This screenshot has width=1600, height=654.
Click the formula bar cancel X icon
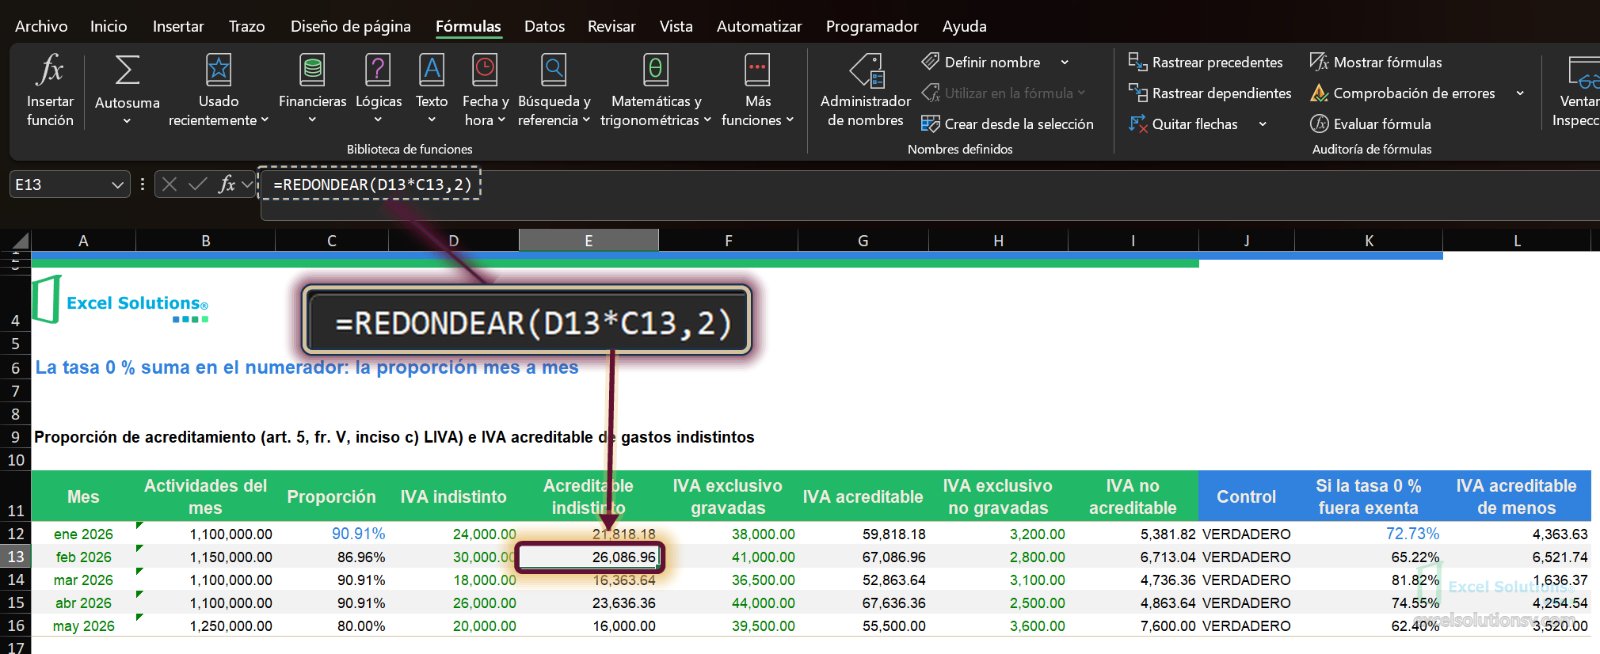tap(169, 184)
